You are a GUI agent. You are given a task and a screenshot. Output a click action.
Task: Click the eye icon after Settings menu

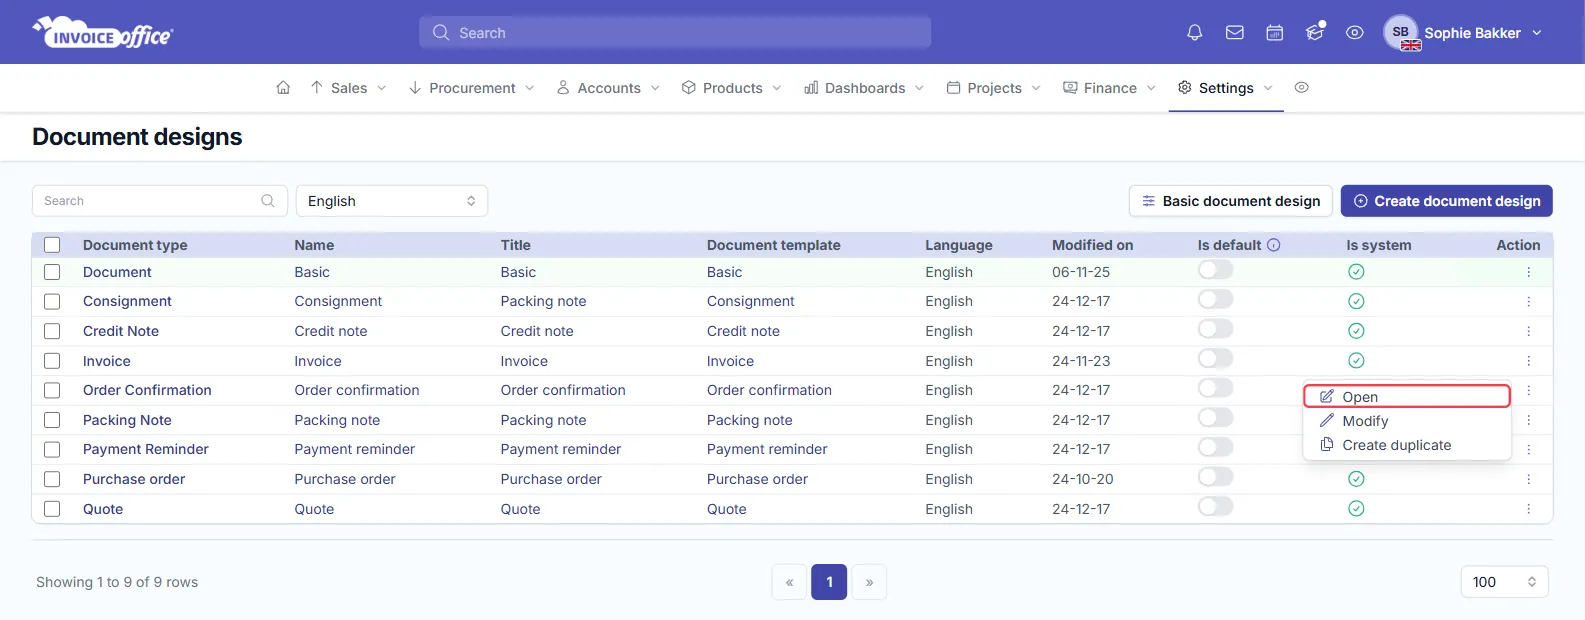[x=1301, y=88]
